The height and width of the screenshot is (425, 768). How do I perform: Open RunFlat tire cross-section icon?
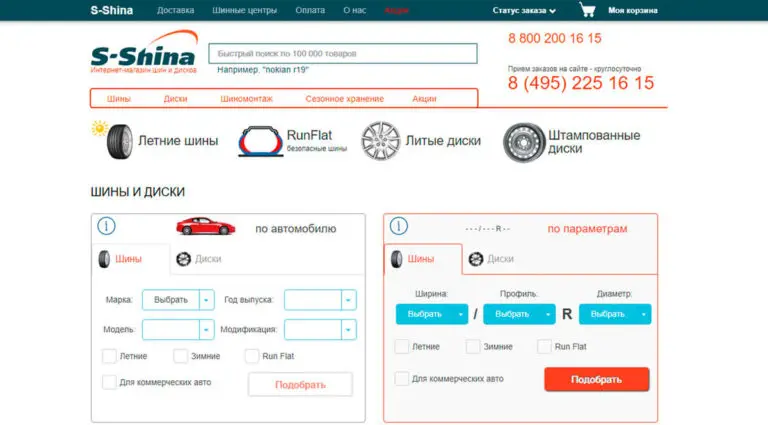[261, 142]
